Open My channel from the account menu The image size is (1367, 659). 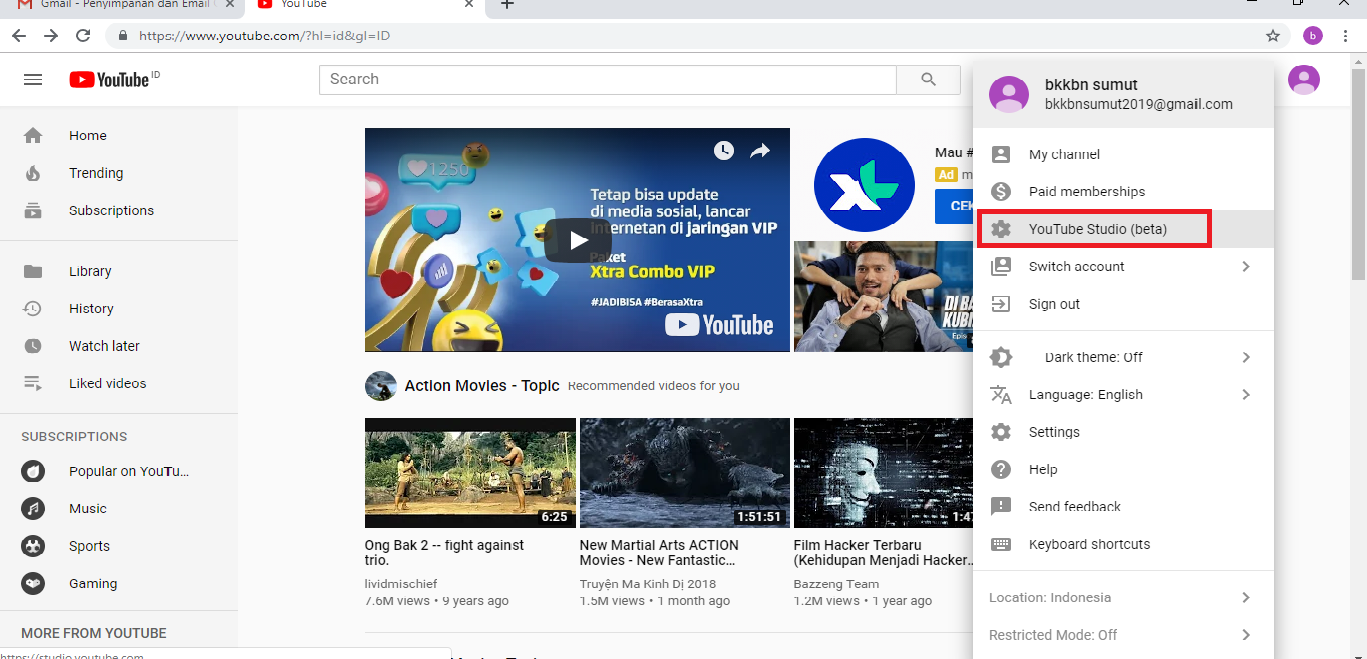(x=1064, y=153)
